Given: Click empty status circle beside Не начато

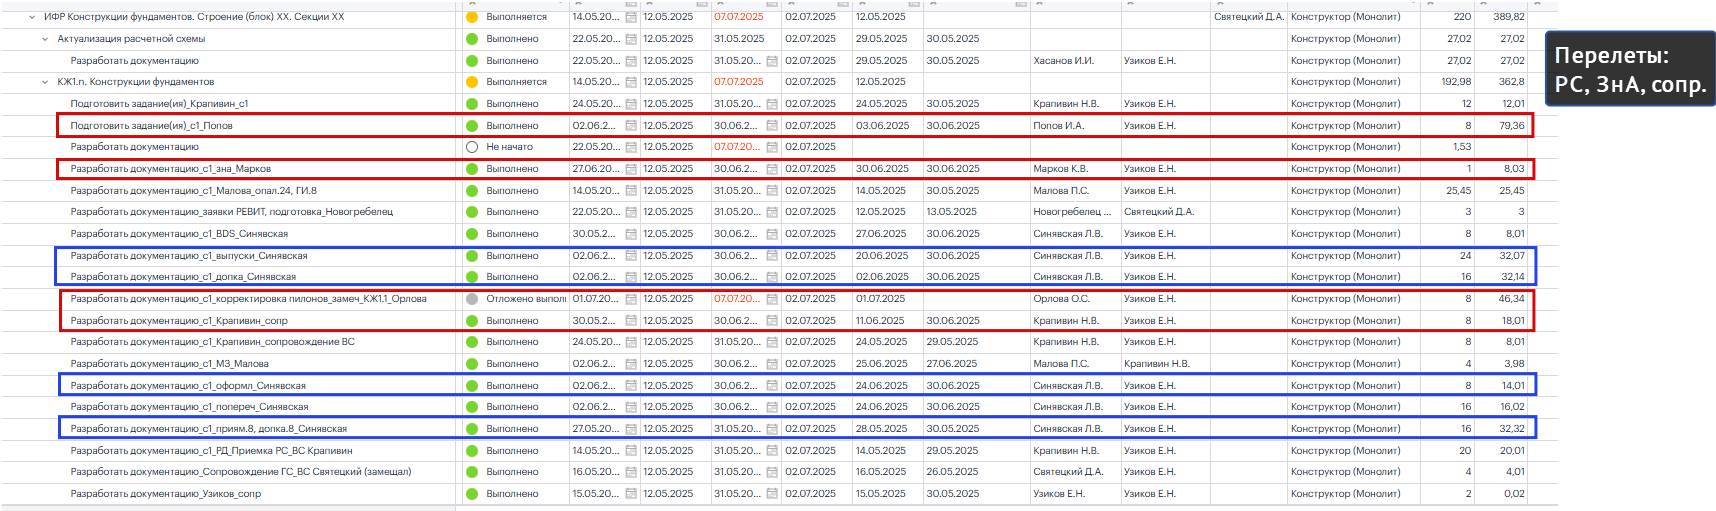Looking at the screenshot, I should point(472,147).
